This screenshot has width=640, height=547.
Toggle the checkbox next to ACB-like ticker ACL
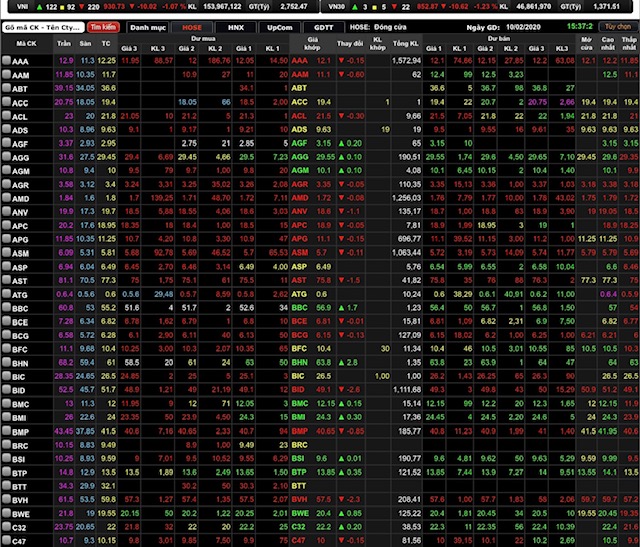[6, 116]
